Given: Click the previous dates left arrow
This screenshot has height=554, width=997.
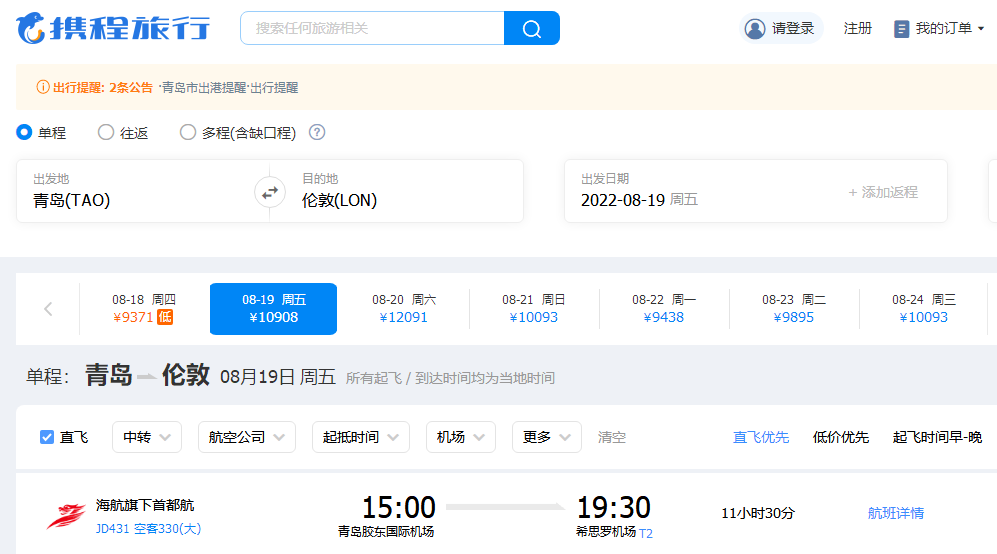Looking at the screenshot, I should click(x=48, y=309).
